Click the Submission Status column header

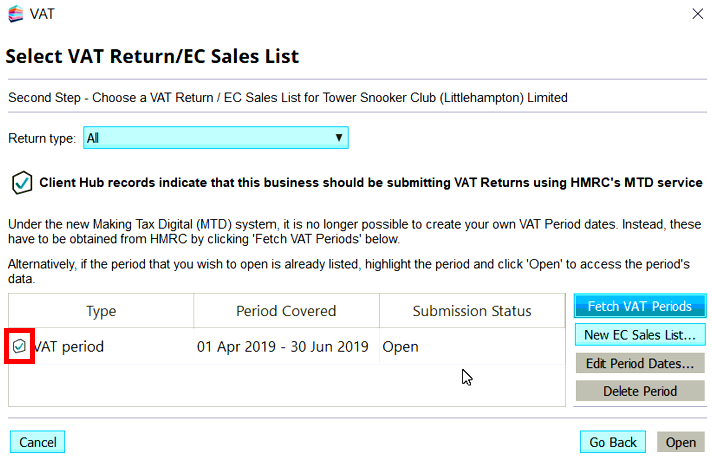472,311
